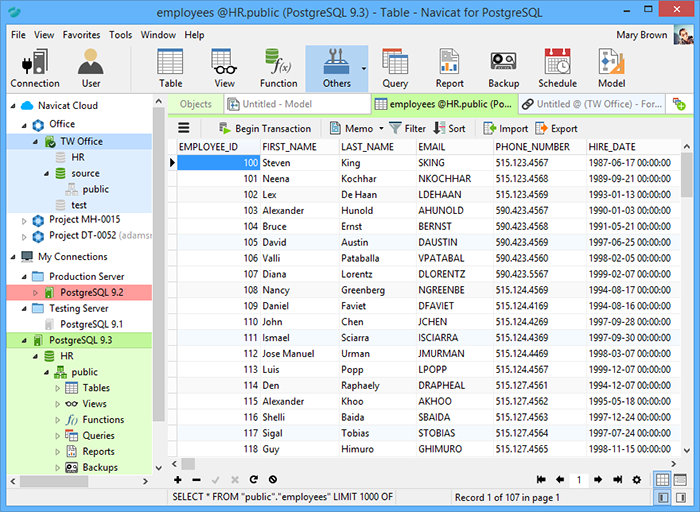Expand the PostgreSQL 9.2 connection
The image size is (700, 512).
[35, 293]
